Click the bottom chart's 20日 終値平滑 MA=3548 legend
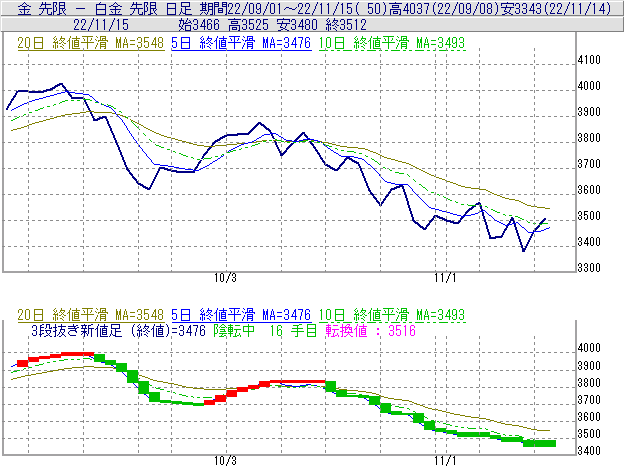The image size is (624, 475). click(x=91, y=315)
